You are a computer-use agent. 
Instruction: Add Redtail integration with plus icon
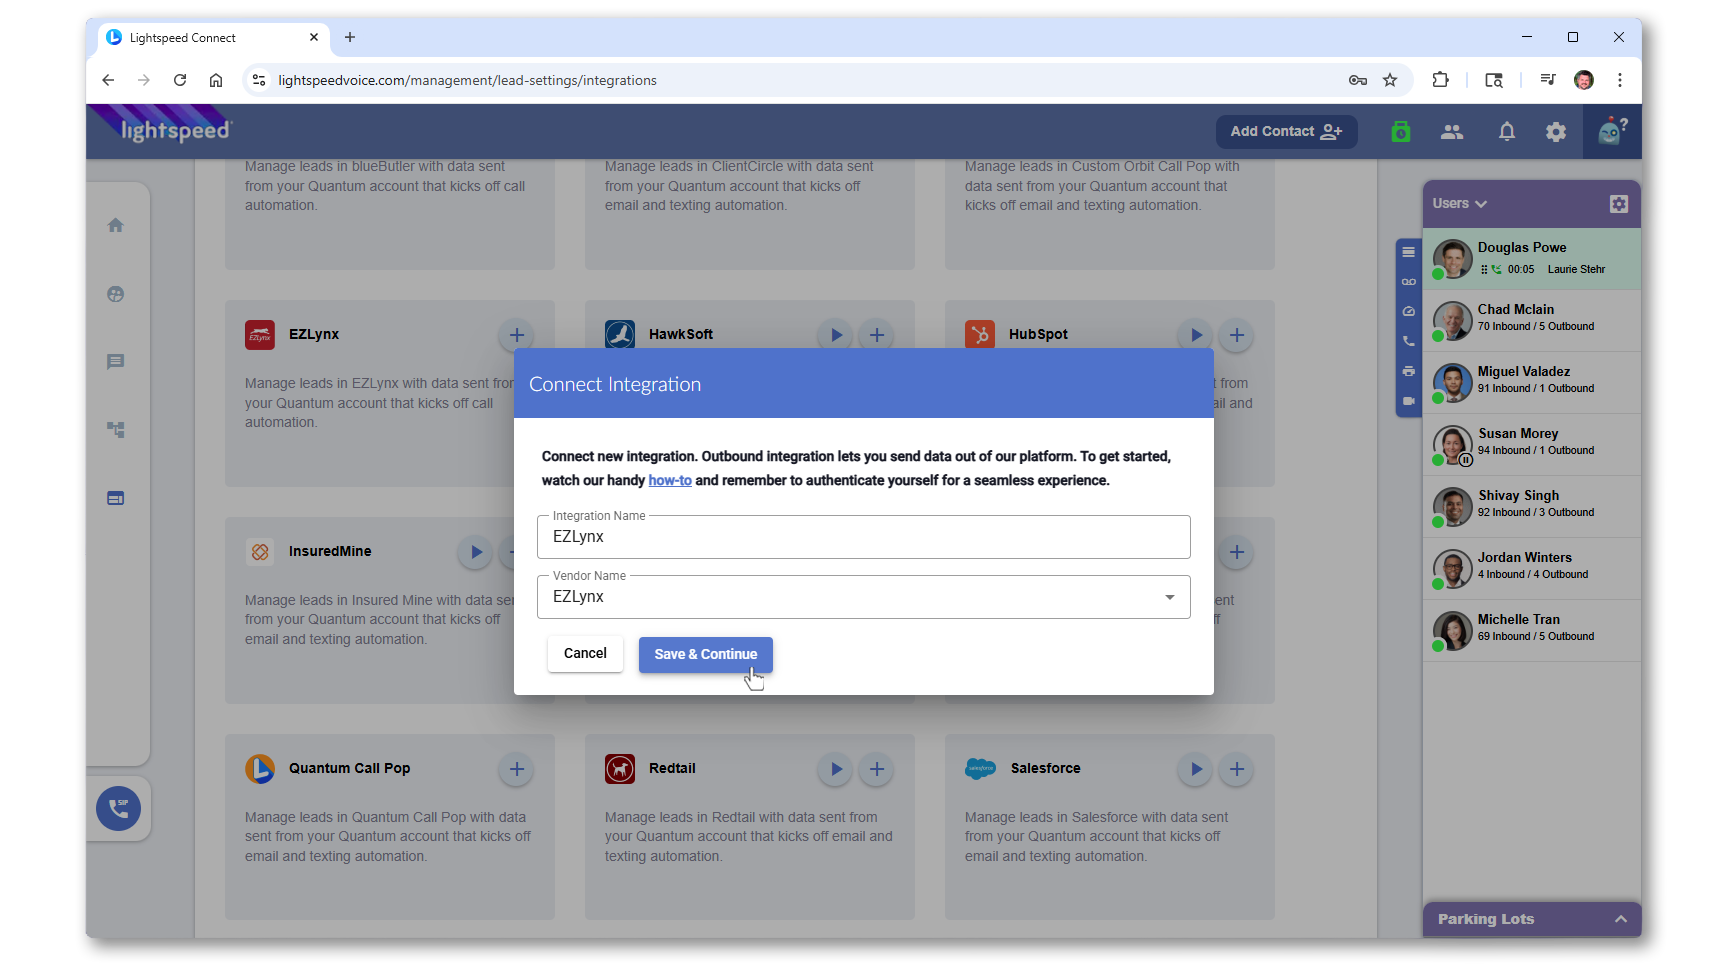877,769
